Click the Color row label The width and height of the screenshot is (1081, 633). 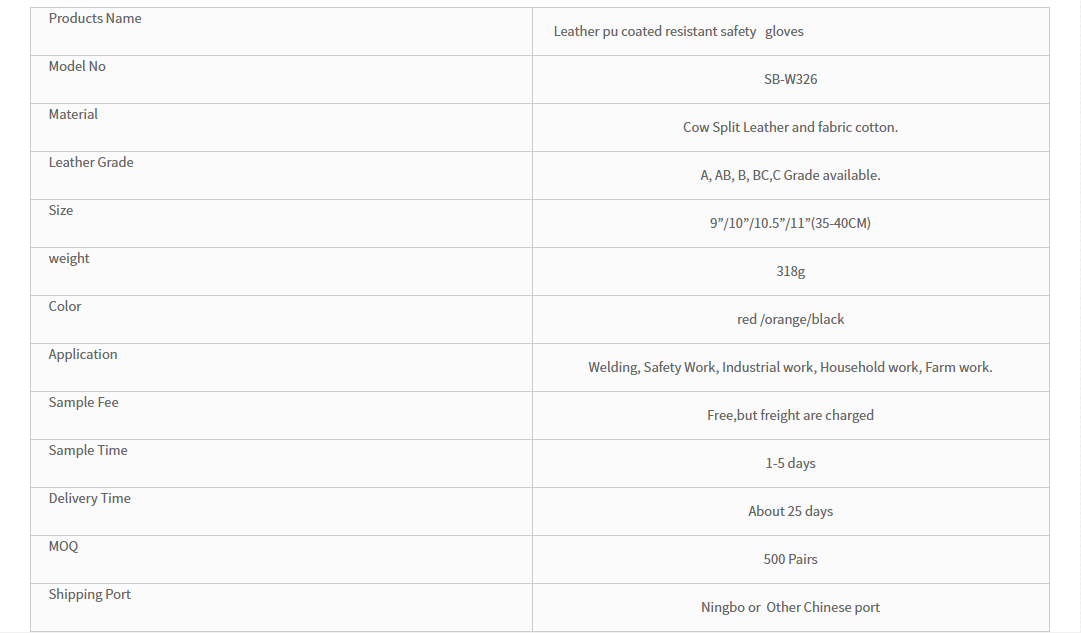point(65,306)
